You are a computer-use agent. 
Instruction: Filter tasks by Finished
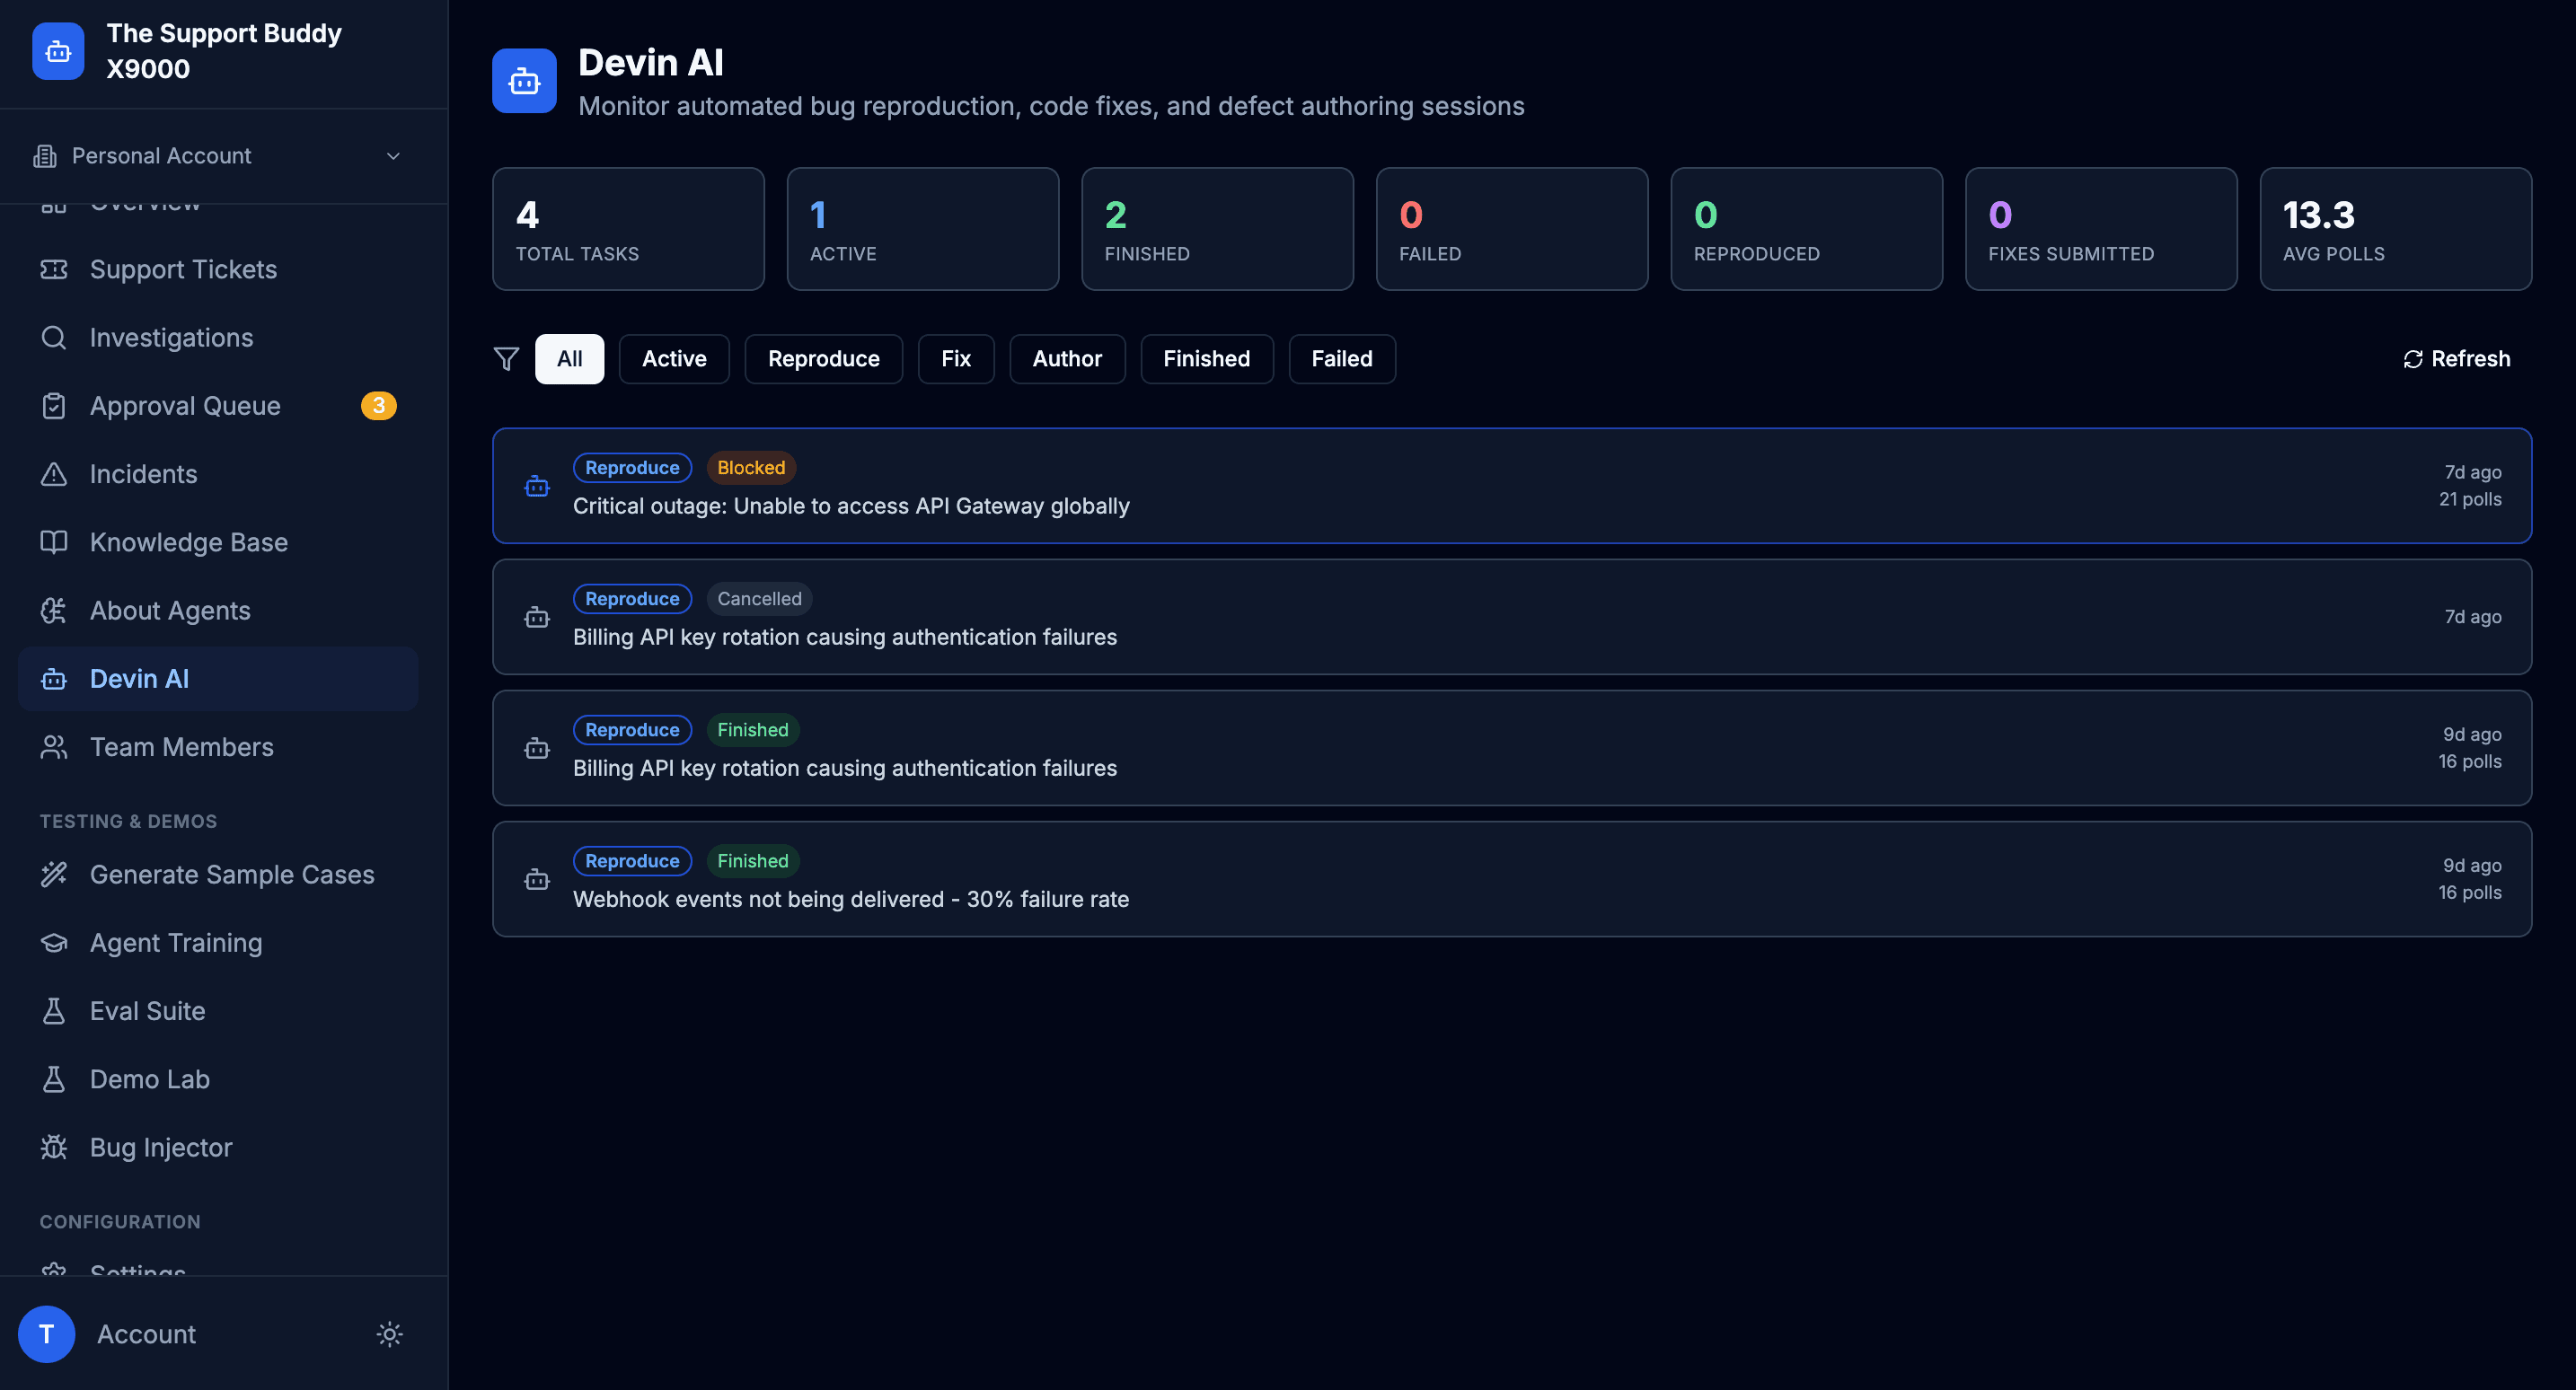(x=1207, y=359)
